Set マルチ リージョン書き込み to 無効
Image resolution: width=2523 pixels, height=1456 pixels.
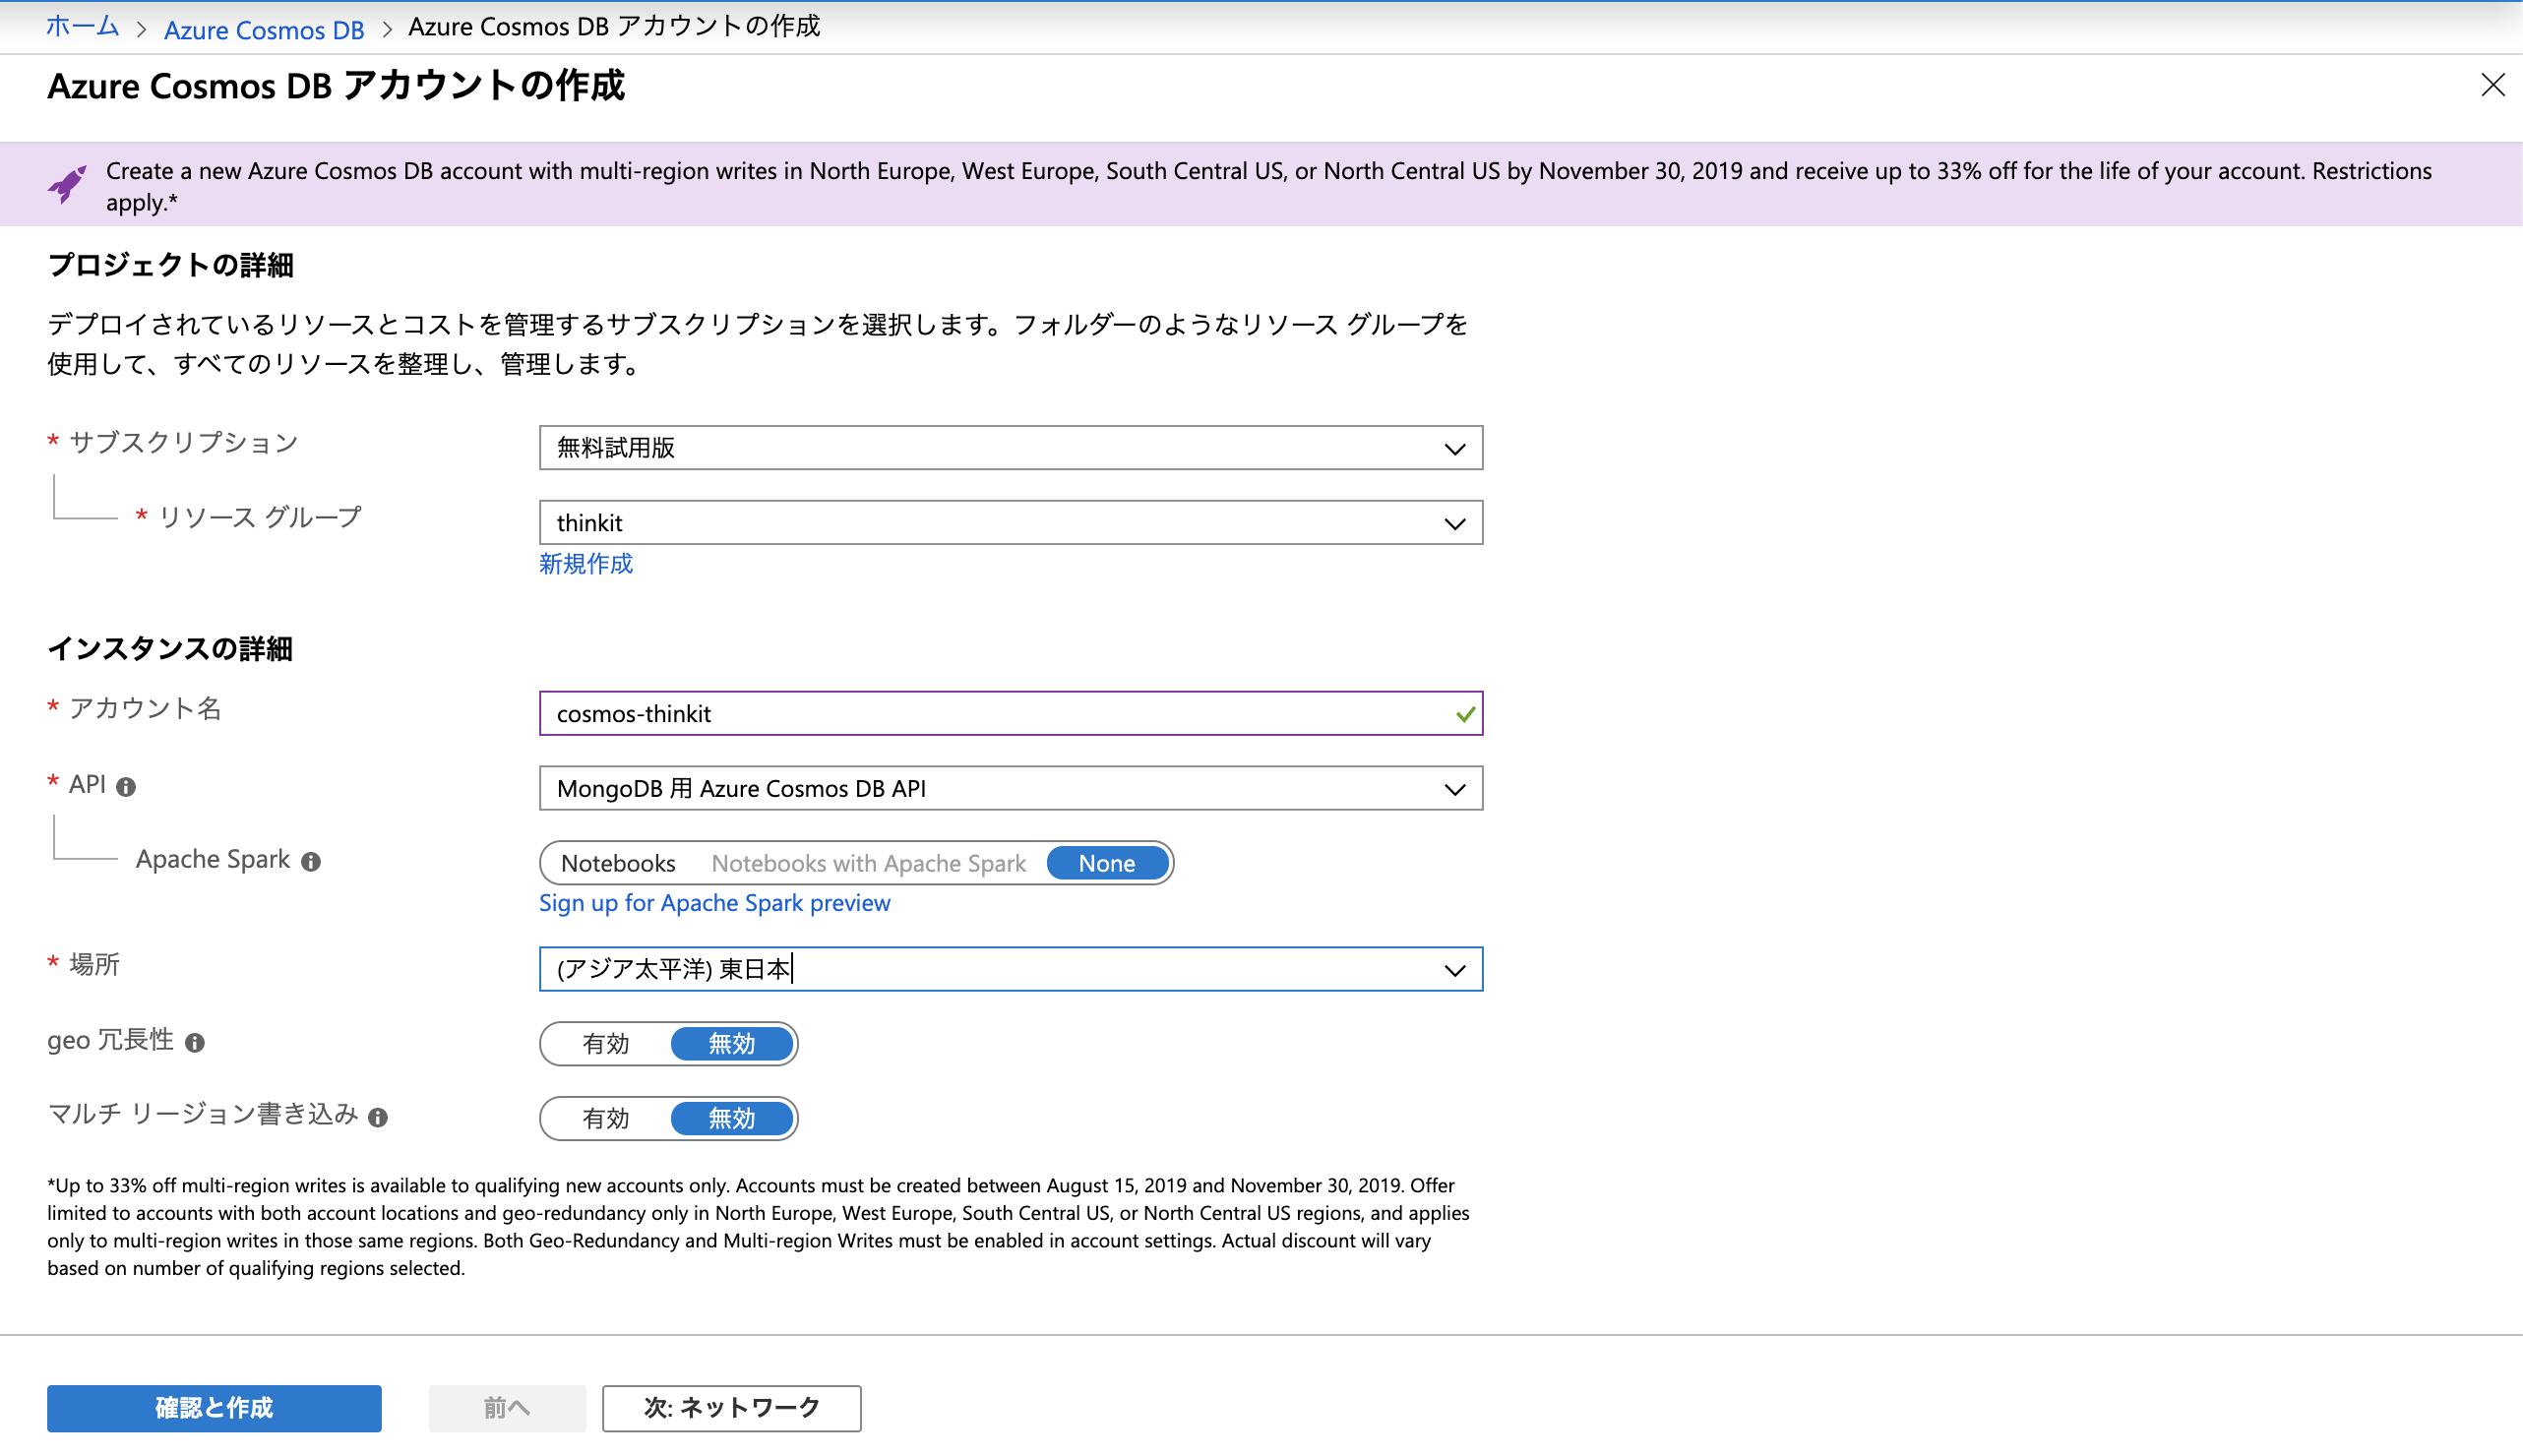pyautogui.click(x=731, y=1118)
